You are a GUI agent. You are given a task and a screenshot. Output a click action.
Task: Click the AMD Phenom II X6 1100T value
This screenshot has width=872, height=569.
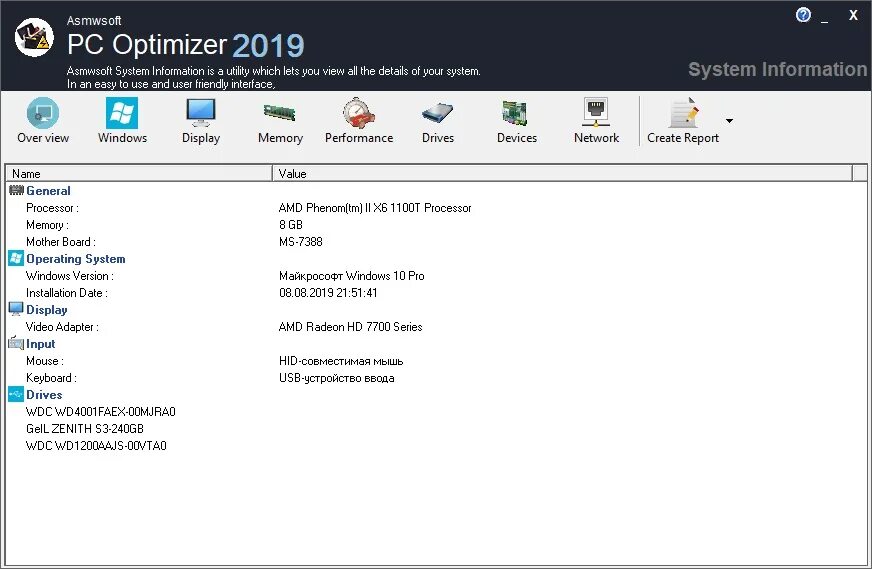(x=375, y=208)
